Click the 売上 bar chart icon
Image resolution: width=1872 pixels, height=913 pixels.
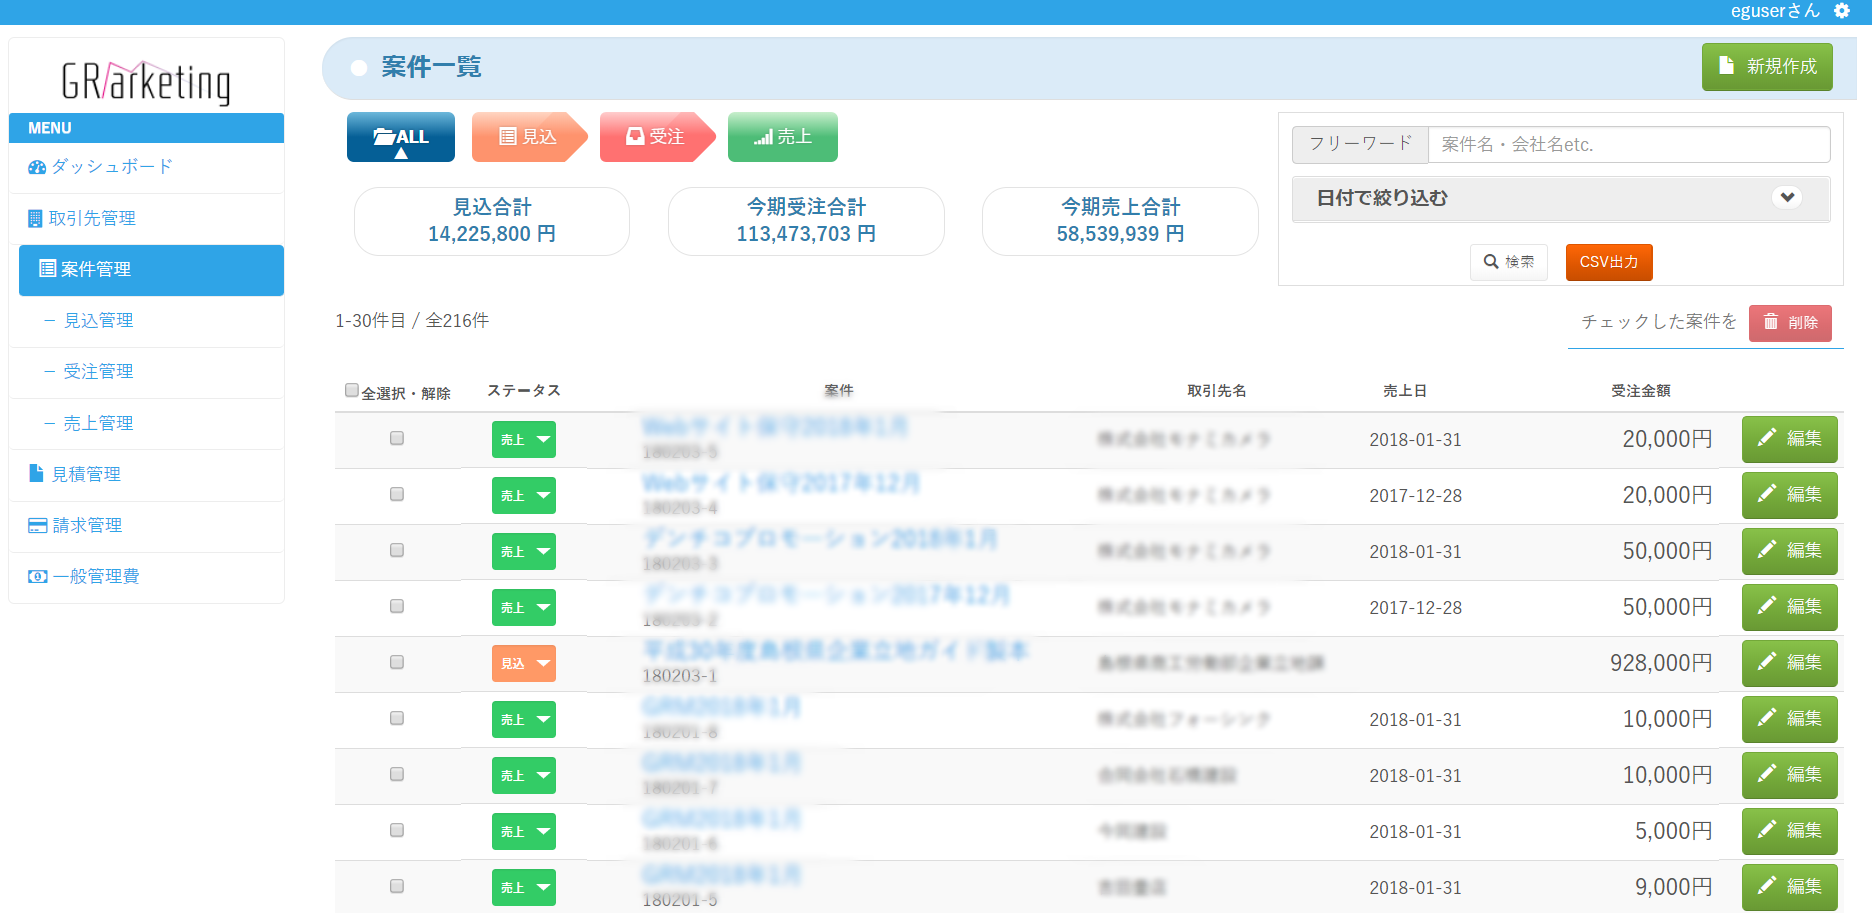click(x=763, y=137)
